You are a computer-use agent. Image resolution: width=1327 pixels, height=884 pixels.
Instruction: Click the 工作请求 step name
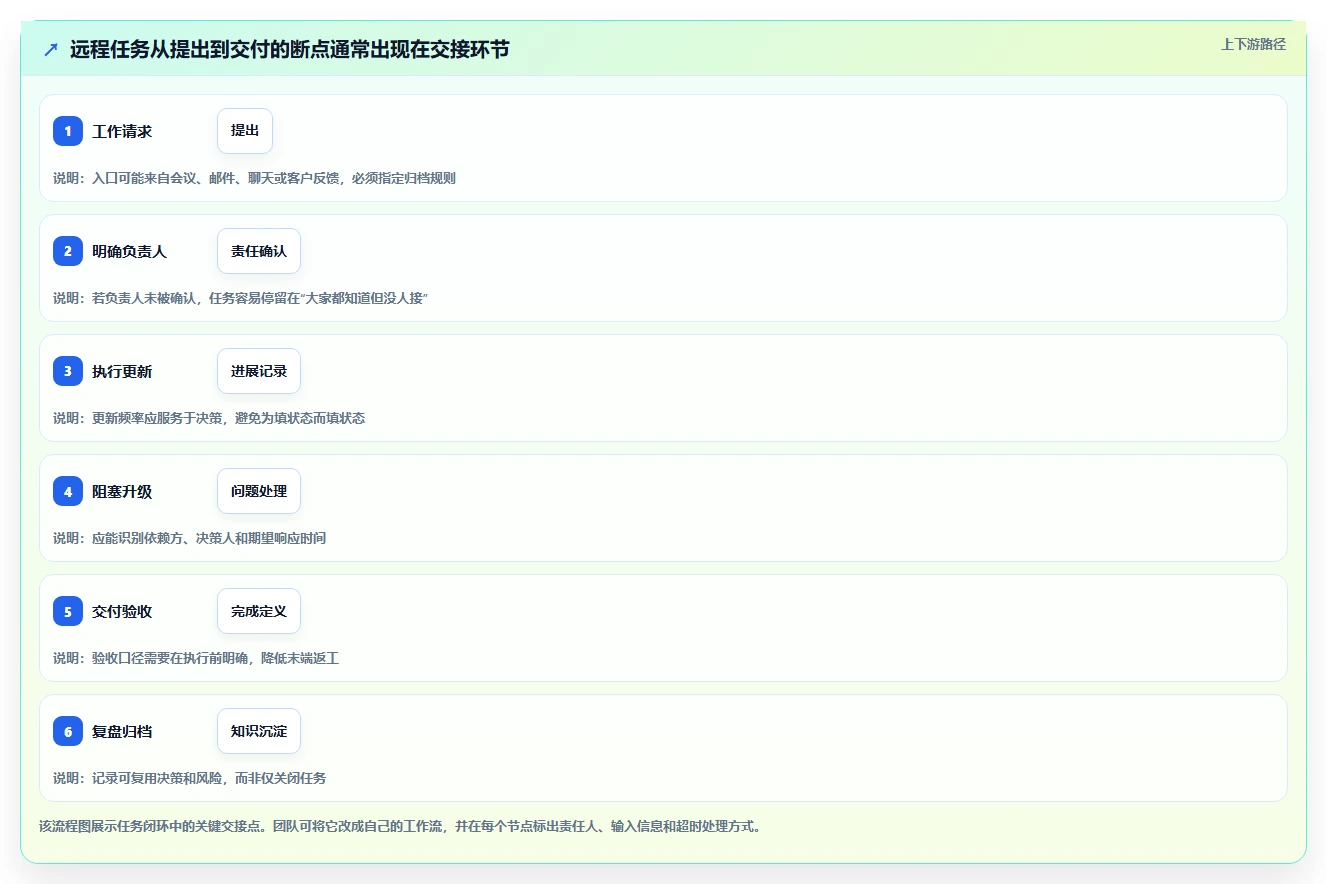pos(122,131)
